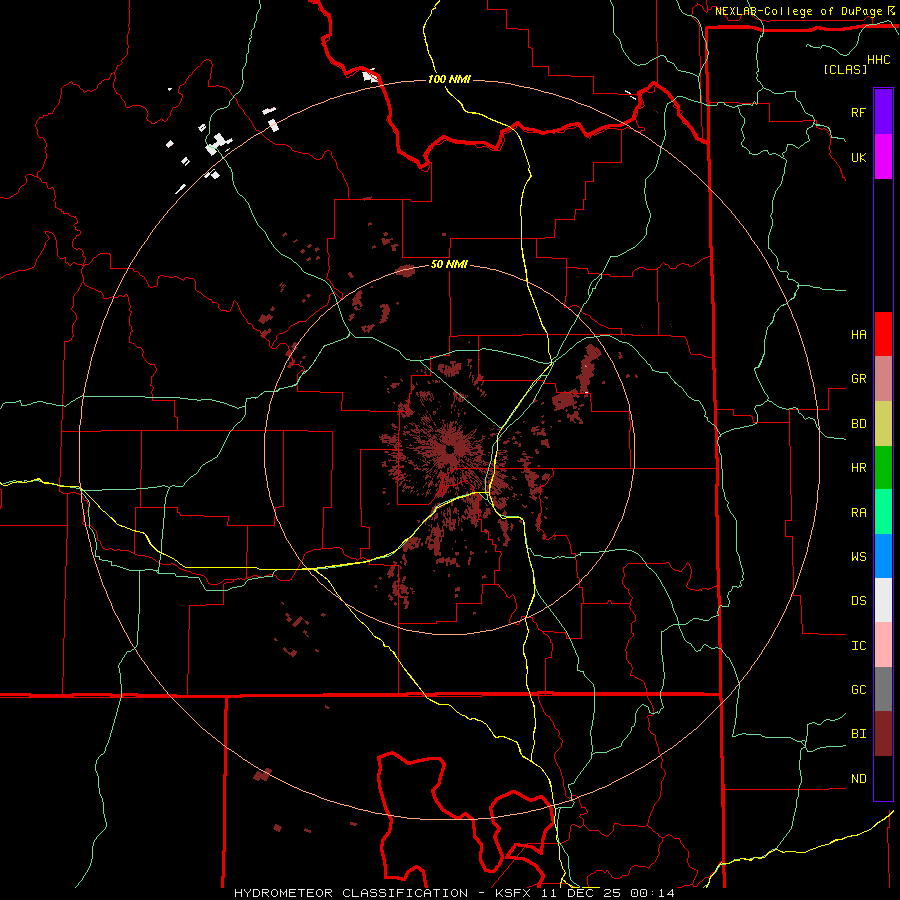The height and width of the screenshot is (900, 900).
Task: Select the GR salmon legend swatch
Action: 883,379
